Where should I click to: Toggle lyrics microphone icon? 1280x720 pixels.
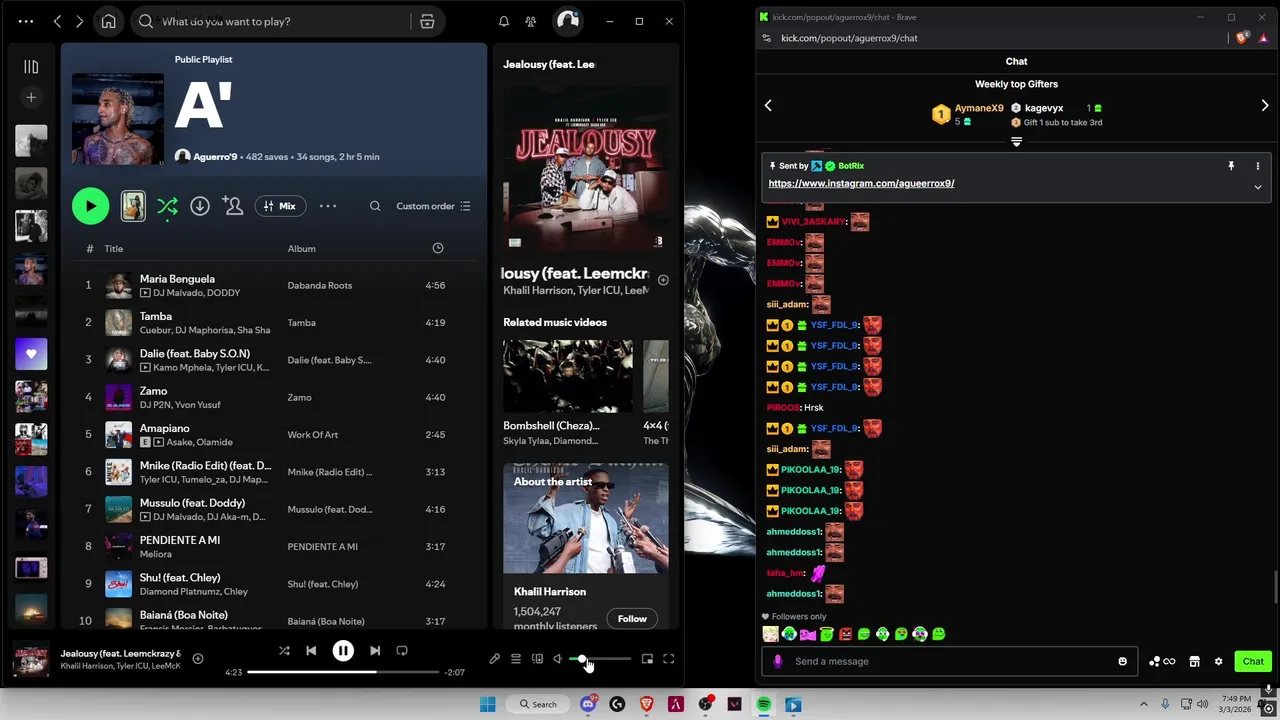(494, 659)
